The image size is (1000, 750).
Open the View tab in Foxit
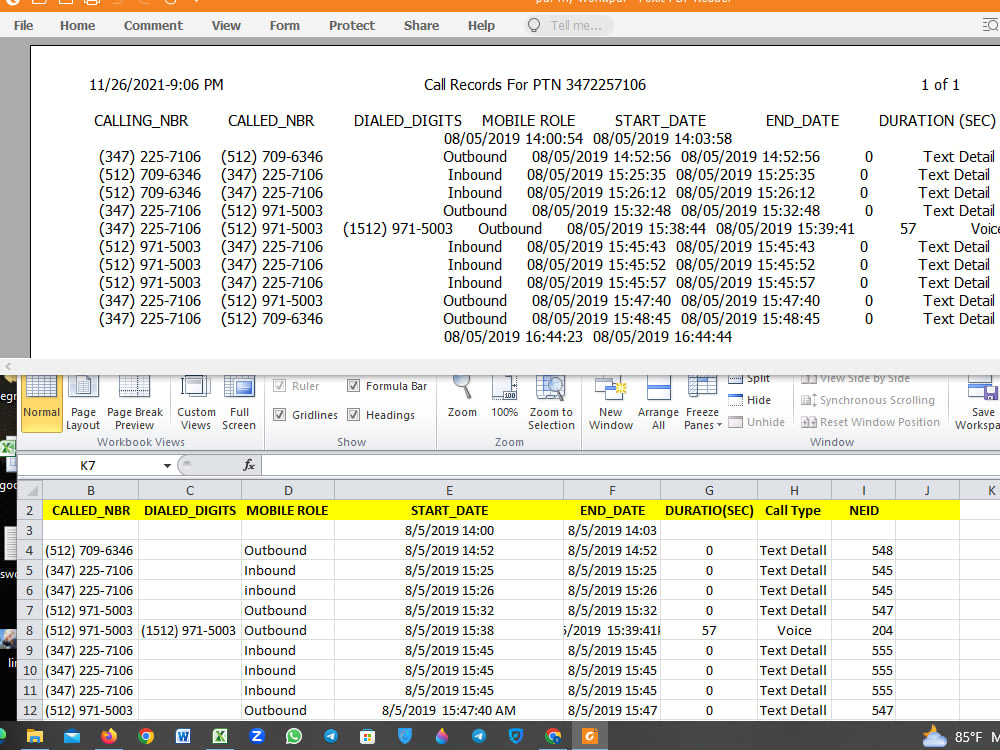pyautogui.click(x=226, y=26)
